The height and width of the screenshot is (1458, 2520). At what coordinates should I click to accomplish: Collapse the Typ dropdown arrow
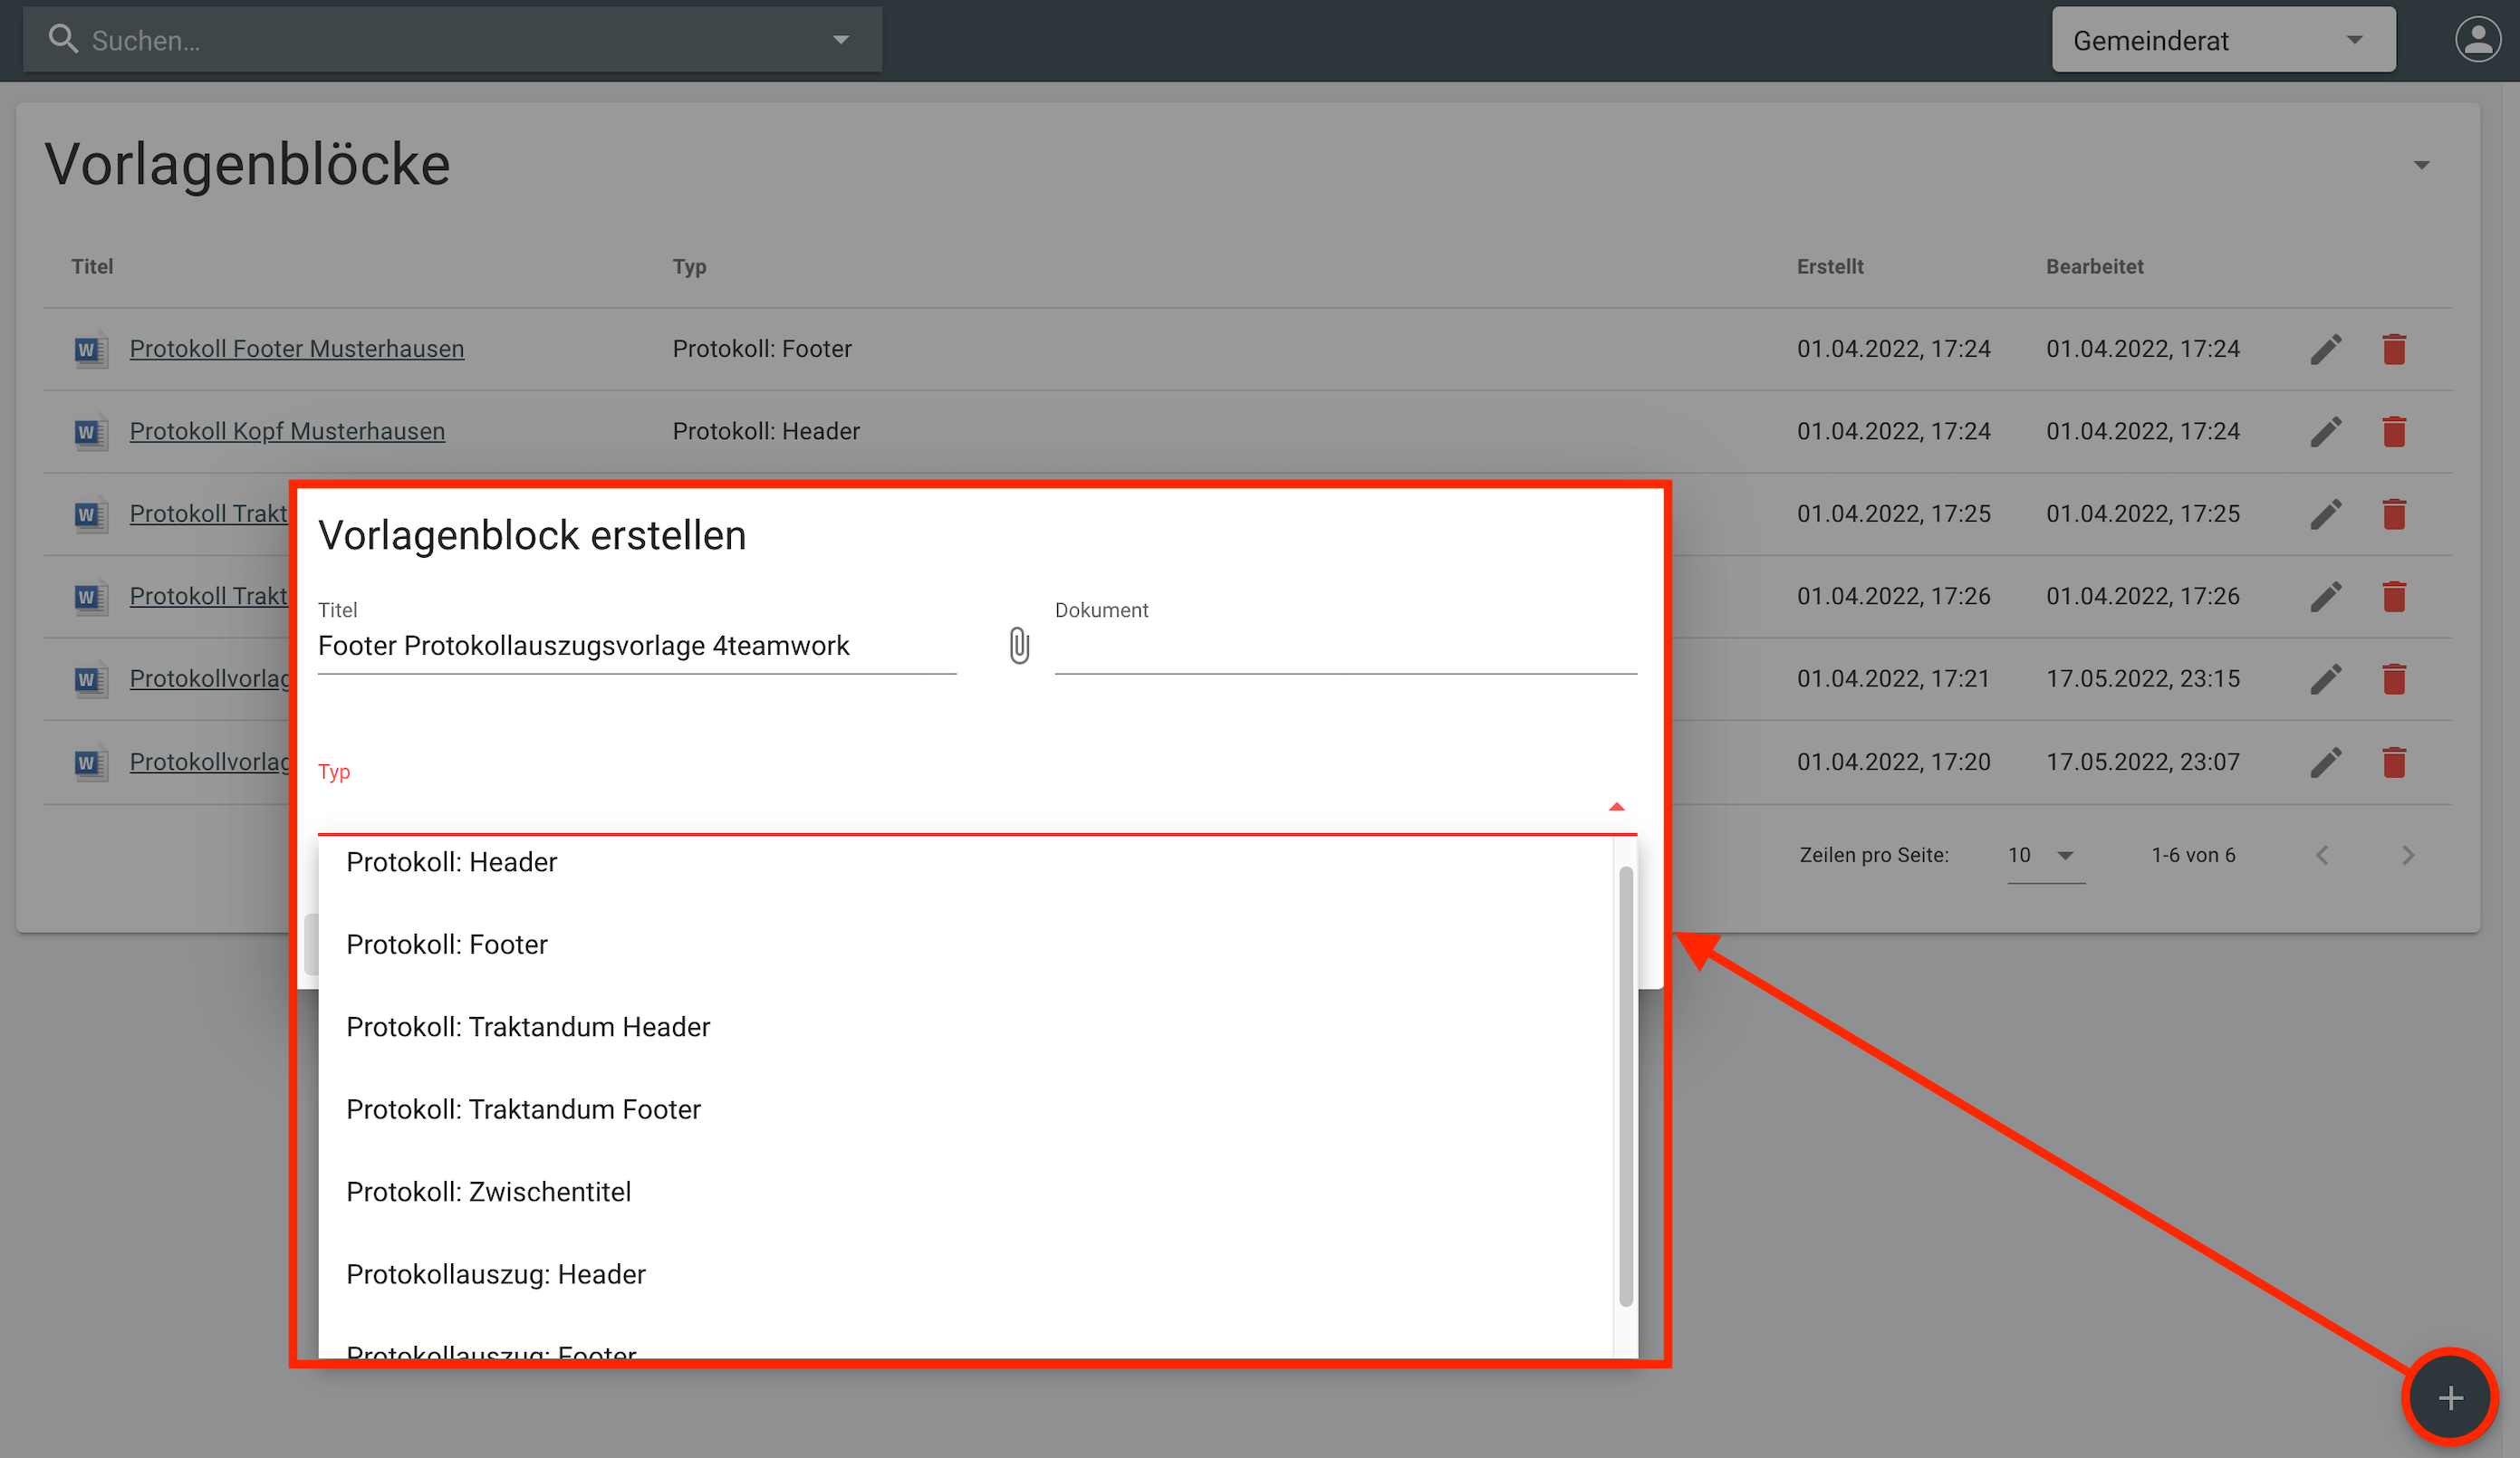1616,806
